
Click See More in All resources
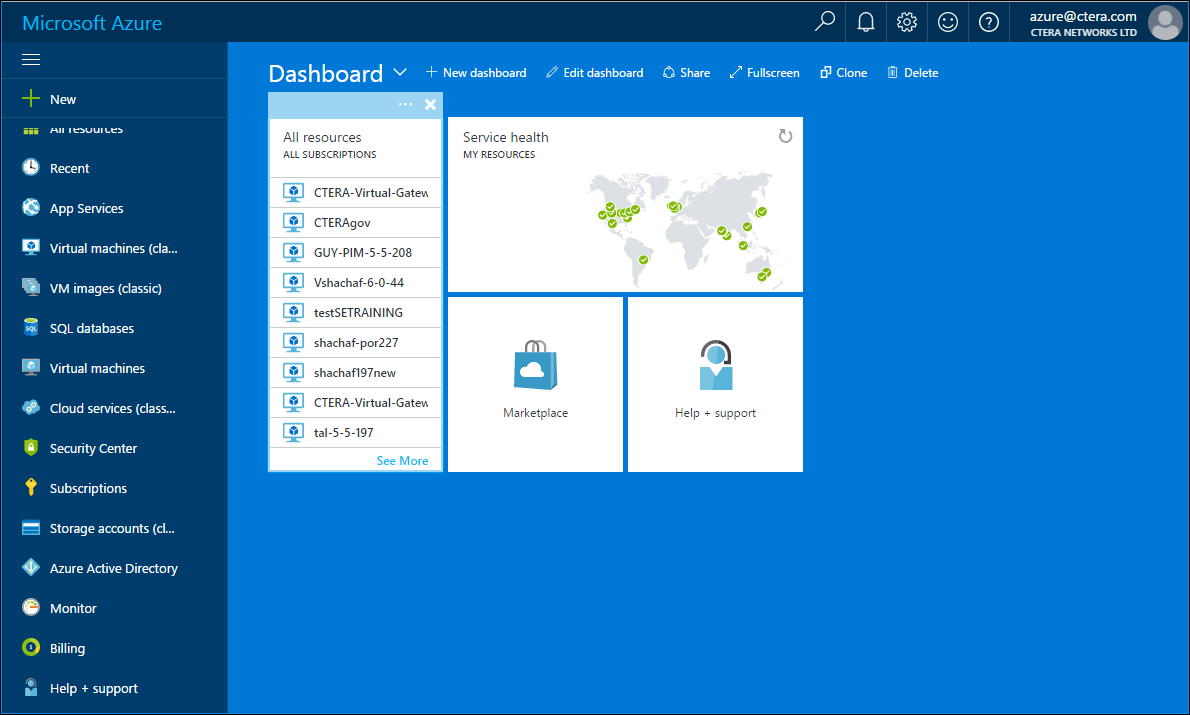point(402,461)
